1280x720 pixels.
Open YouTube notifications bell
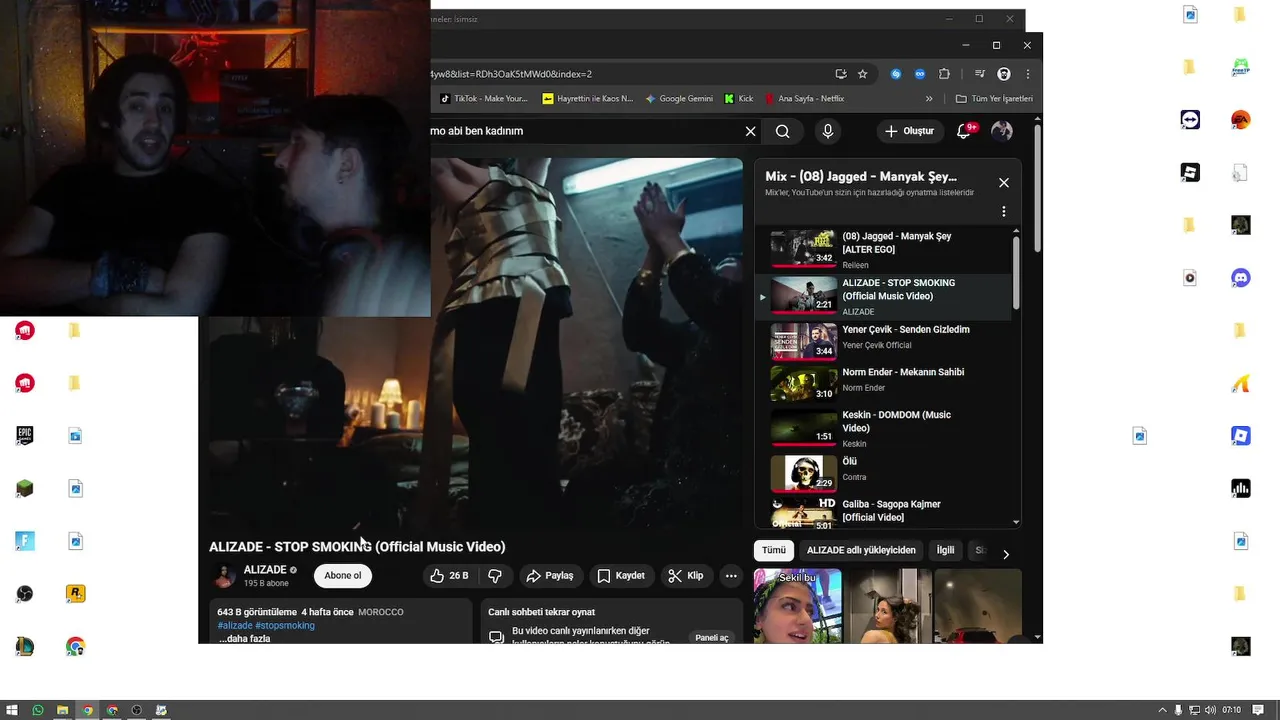(965, 131)
